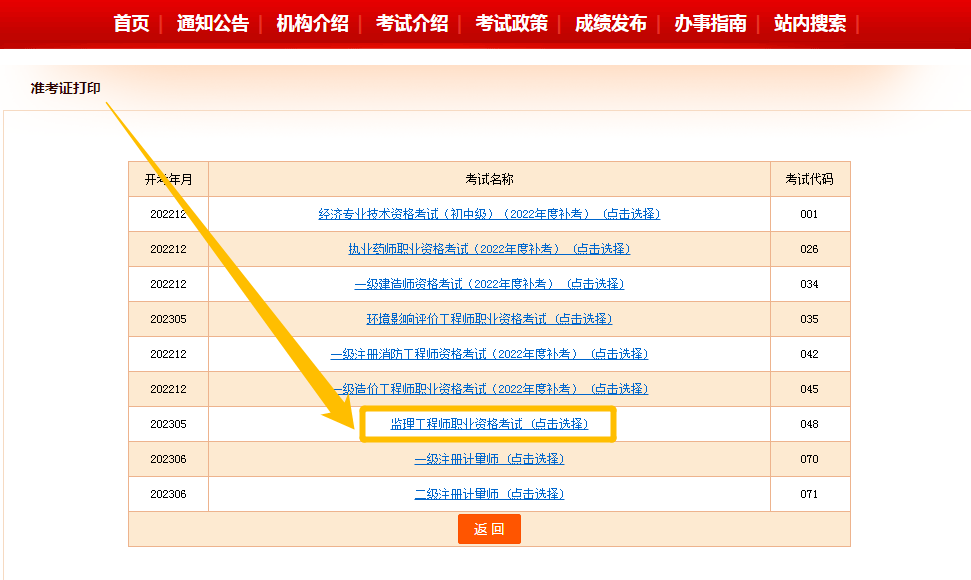Click exam code 001 cell
The height and width of the screenshot is (580, 971).
[x=809, y=214]
